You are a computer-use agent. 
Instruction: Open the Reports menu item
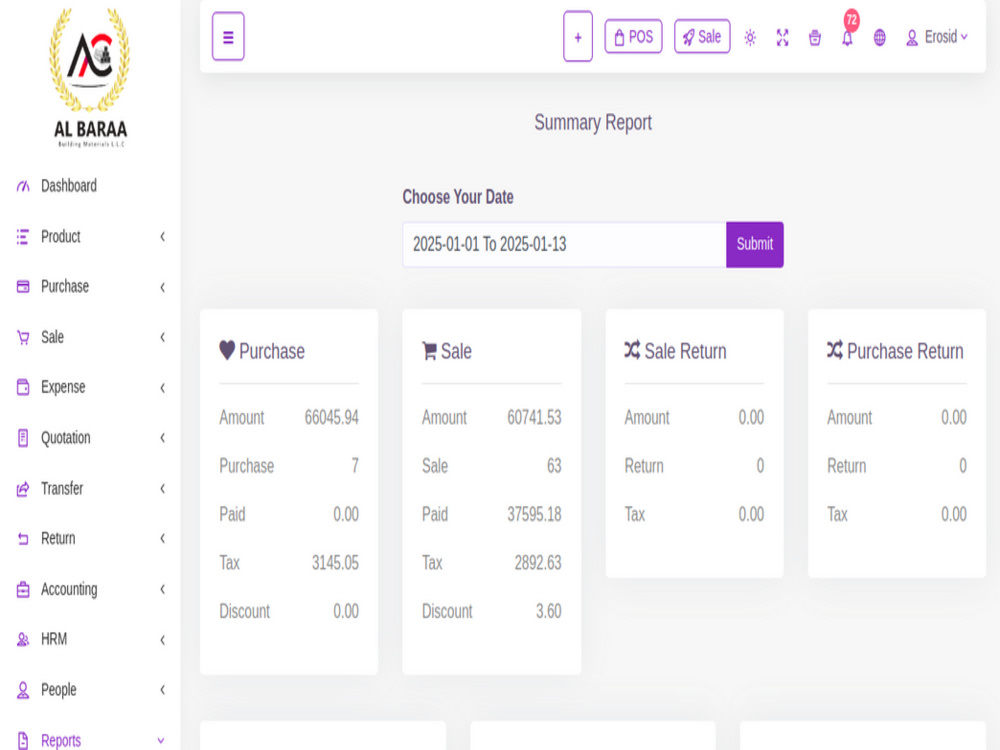(61, 740)
